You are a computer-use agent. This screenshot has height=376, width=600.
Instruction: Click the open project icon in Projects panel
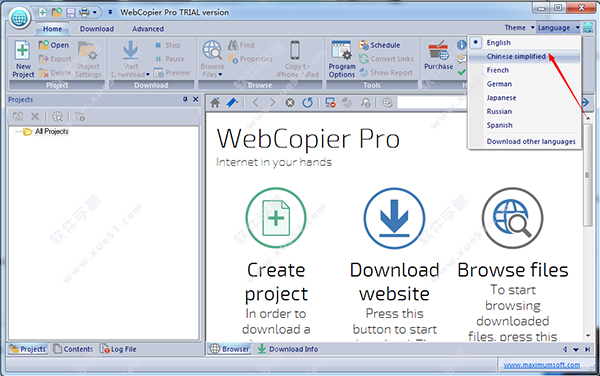click(18, 116)
